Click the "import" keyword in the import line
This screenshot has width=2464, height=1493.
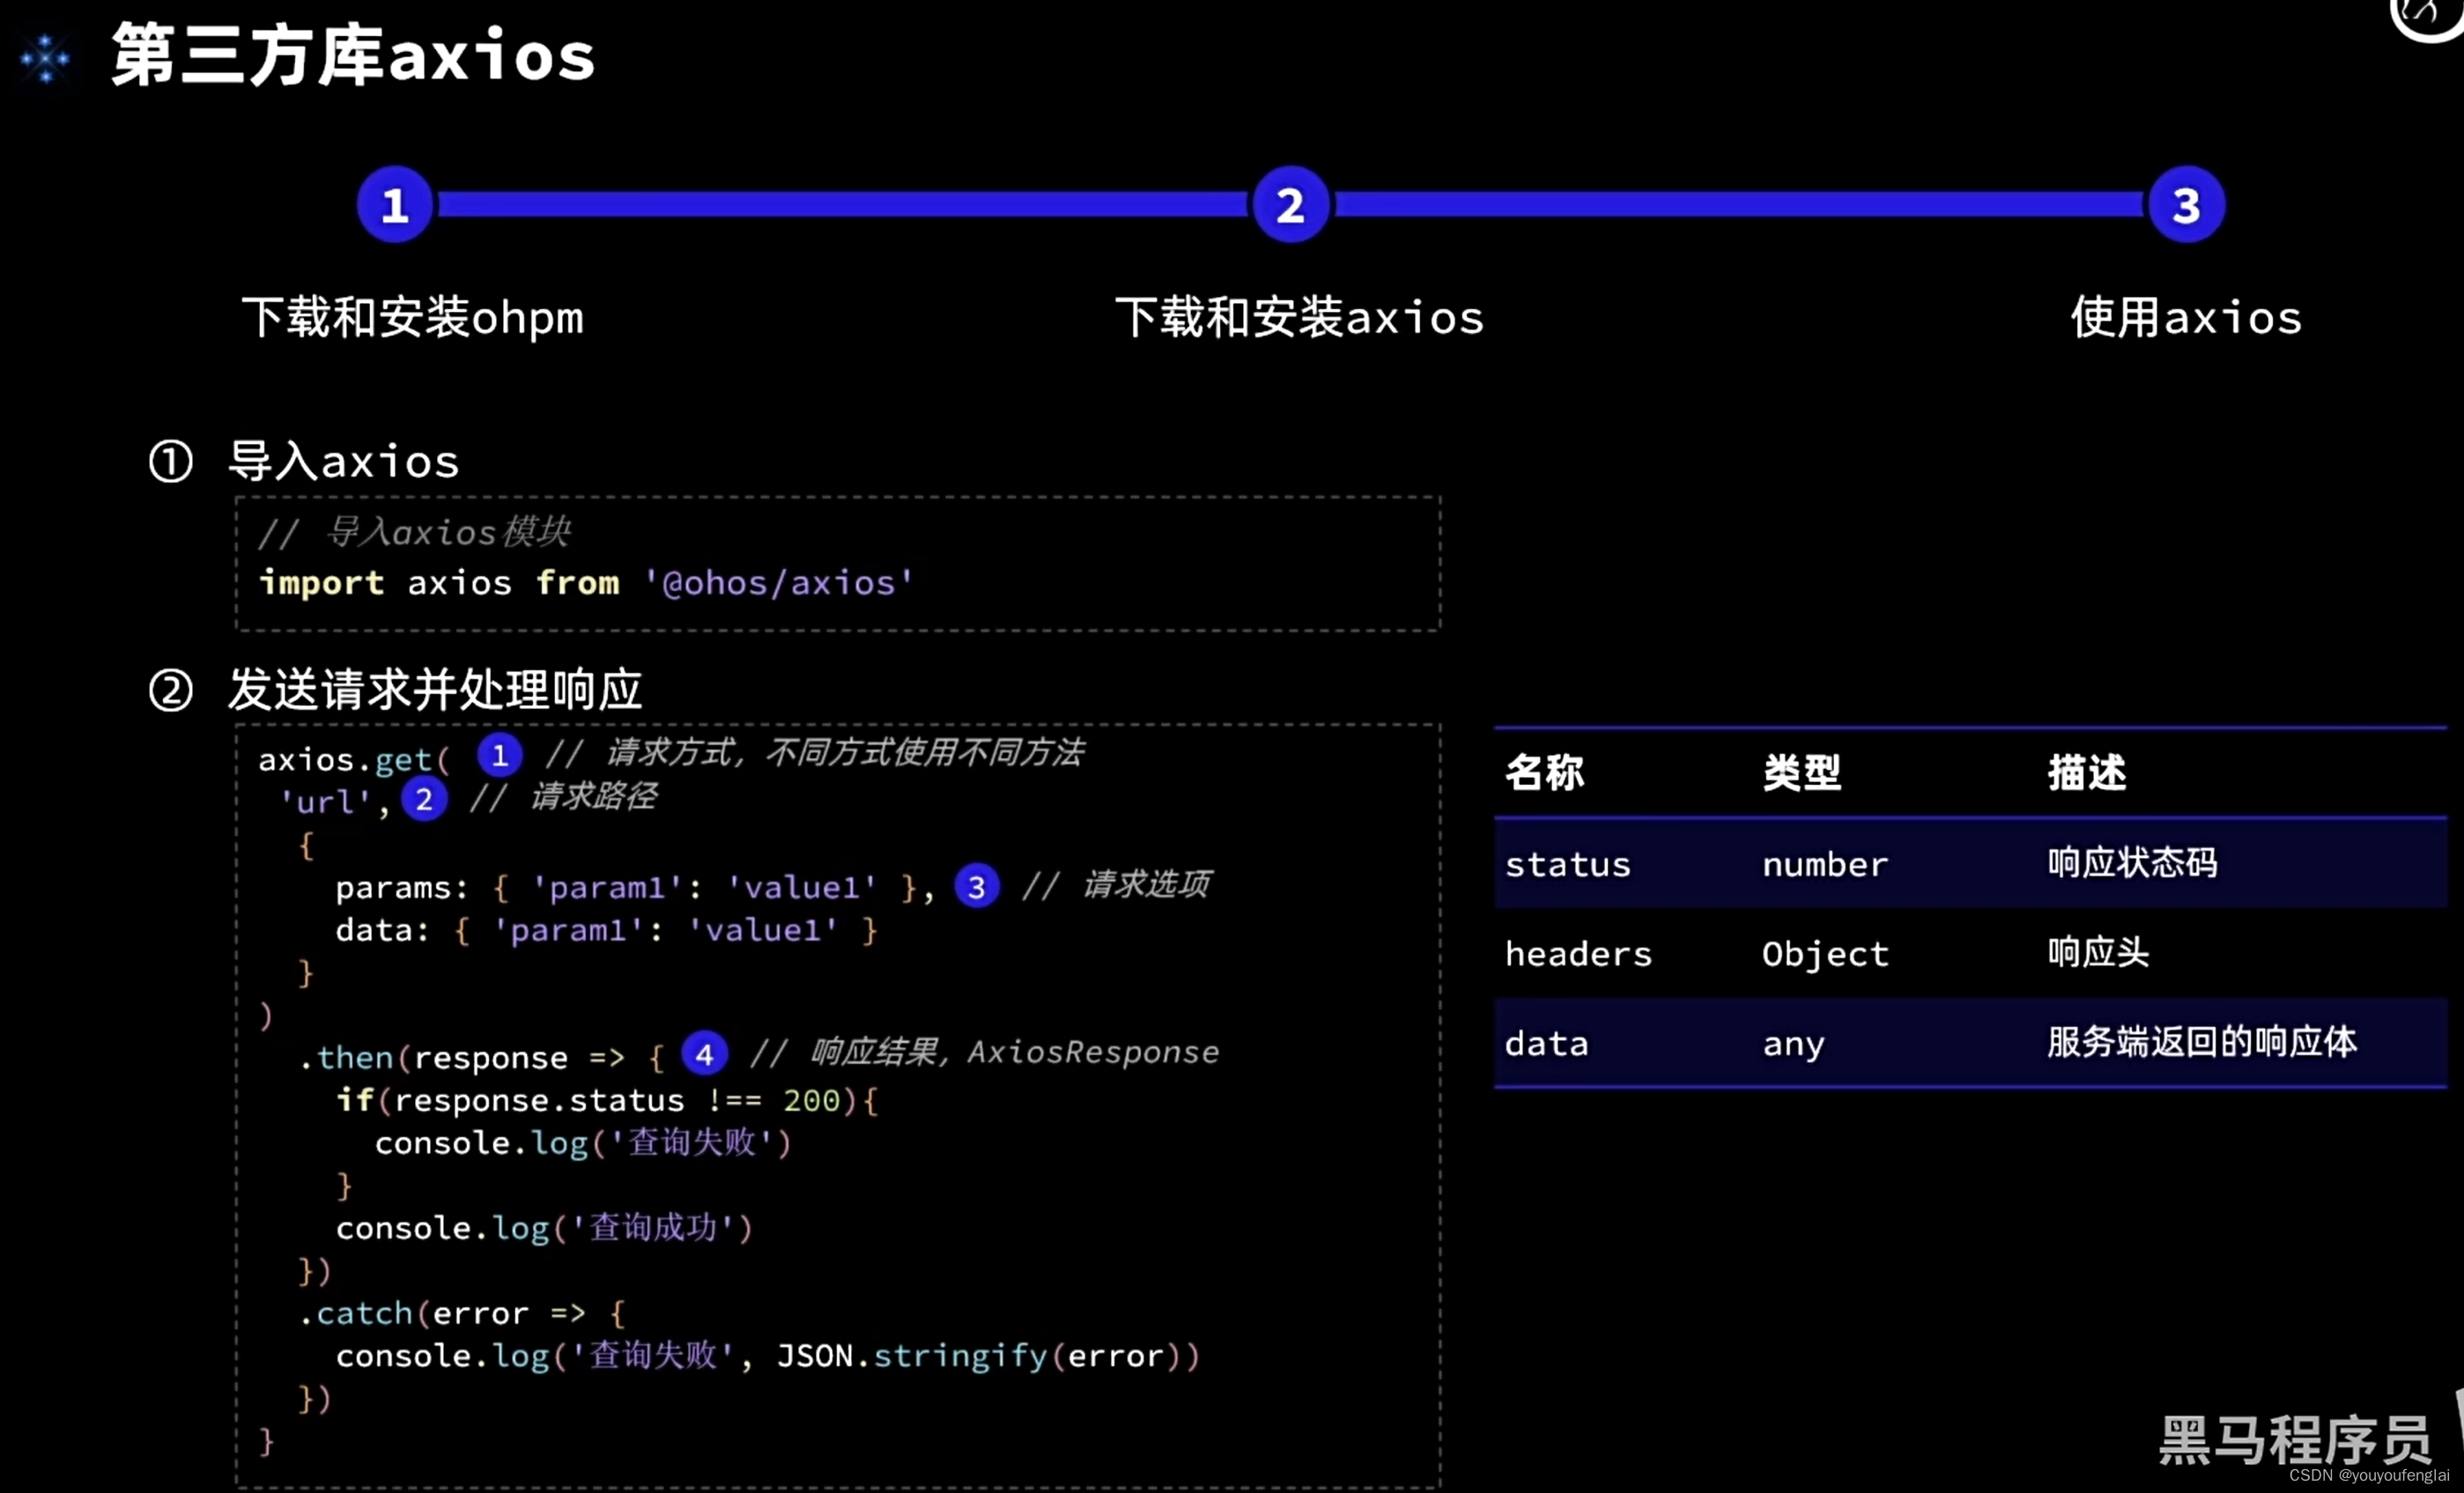[322, 583]
